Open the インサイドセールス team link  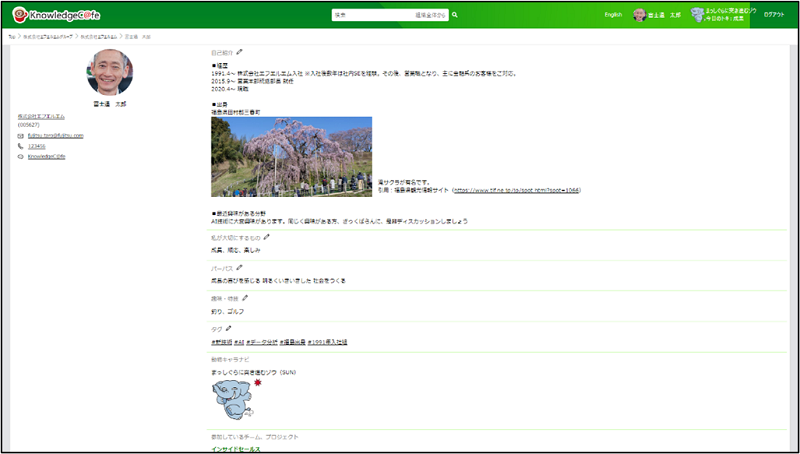235,449
